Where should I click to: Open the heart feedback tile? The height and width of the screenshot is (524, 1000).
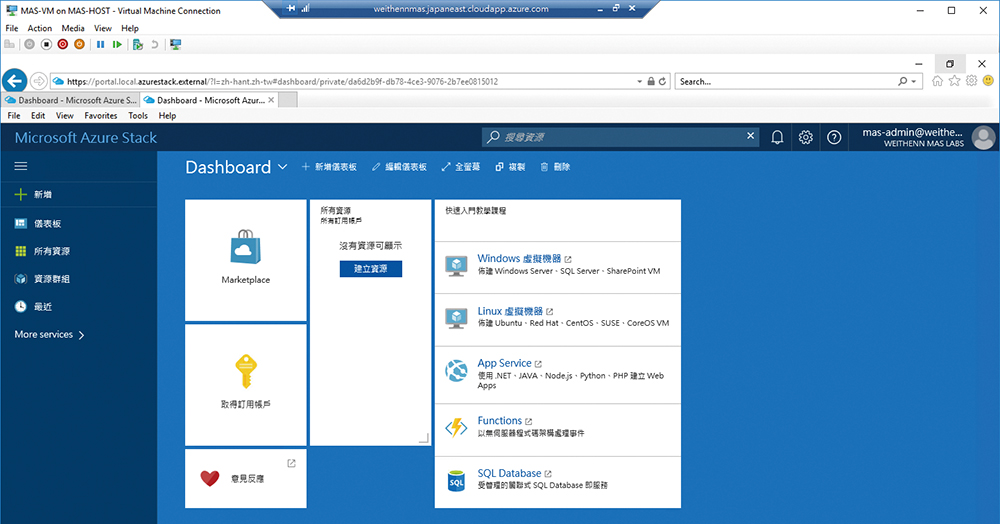pyautogui.click(x=246, y=479)
